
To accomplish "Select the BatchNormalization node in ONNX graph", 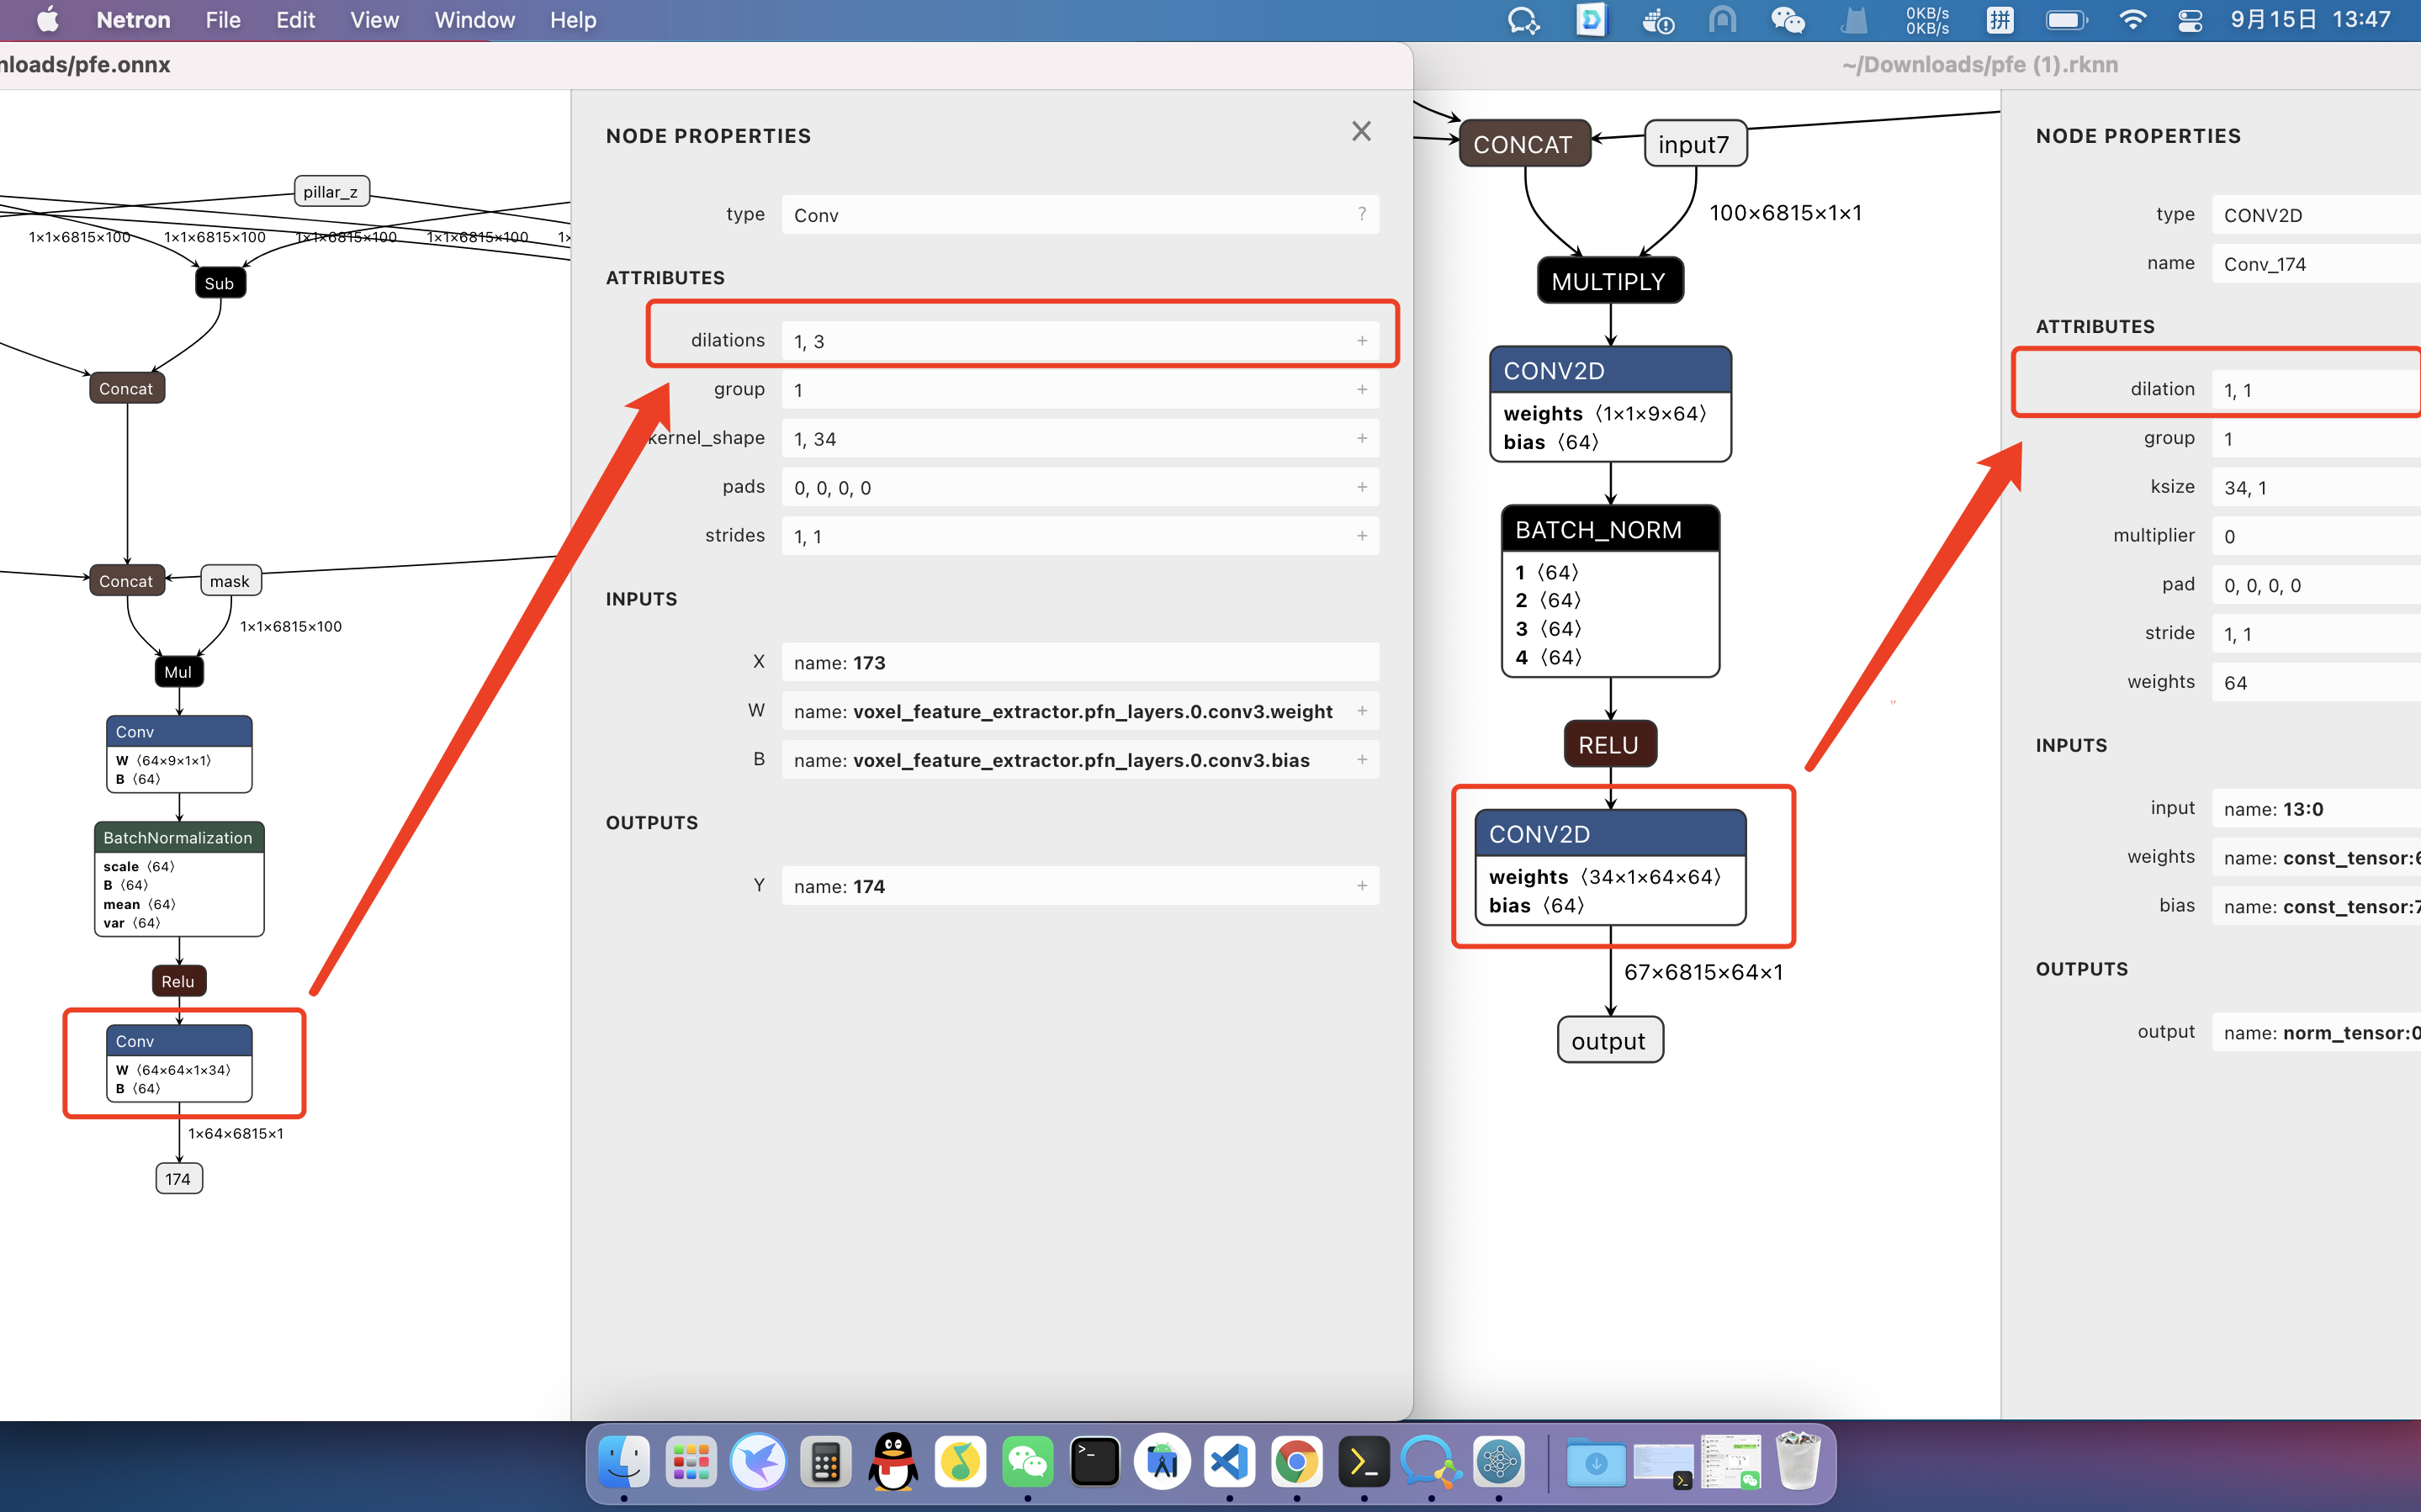I will pyautogui.click(x=179, y=879).
